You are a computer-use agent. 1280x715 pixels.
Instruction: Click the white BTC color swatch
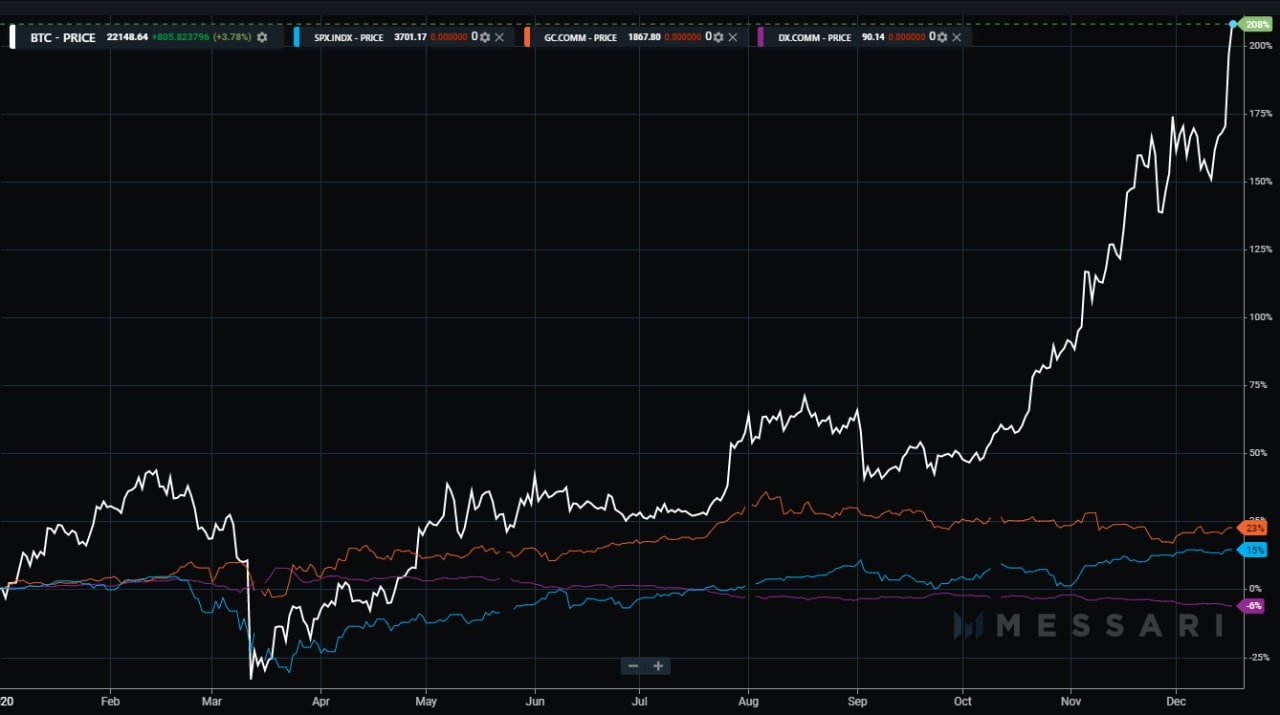12,37
